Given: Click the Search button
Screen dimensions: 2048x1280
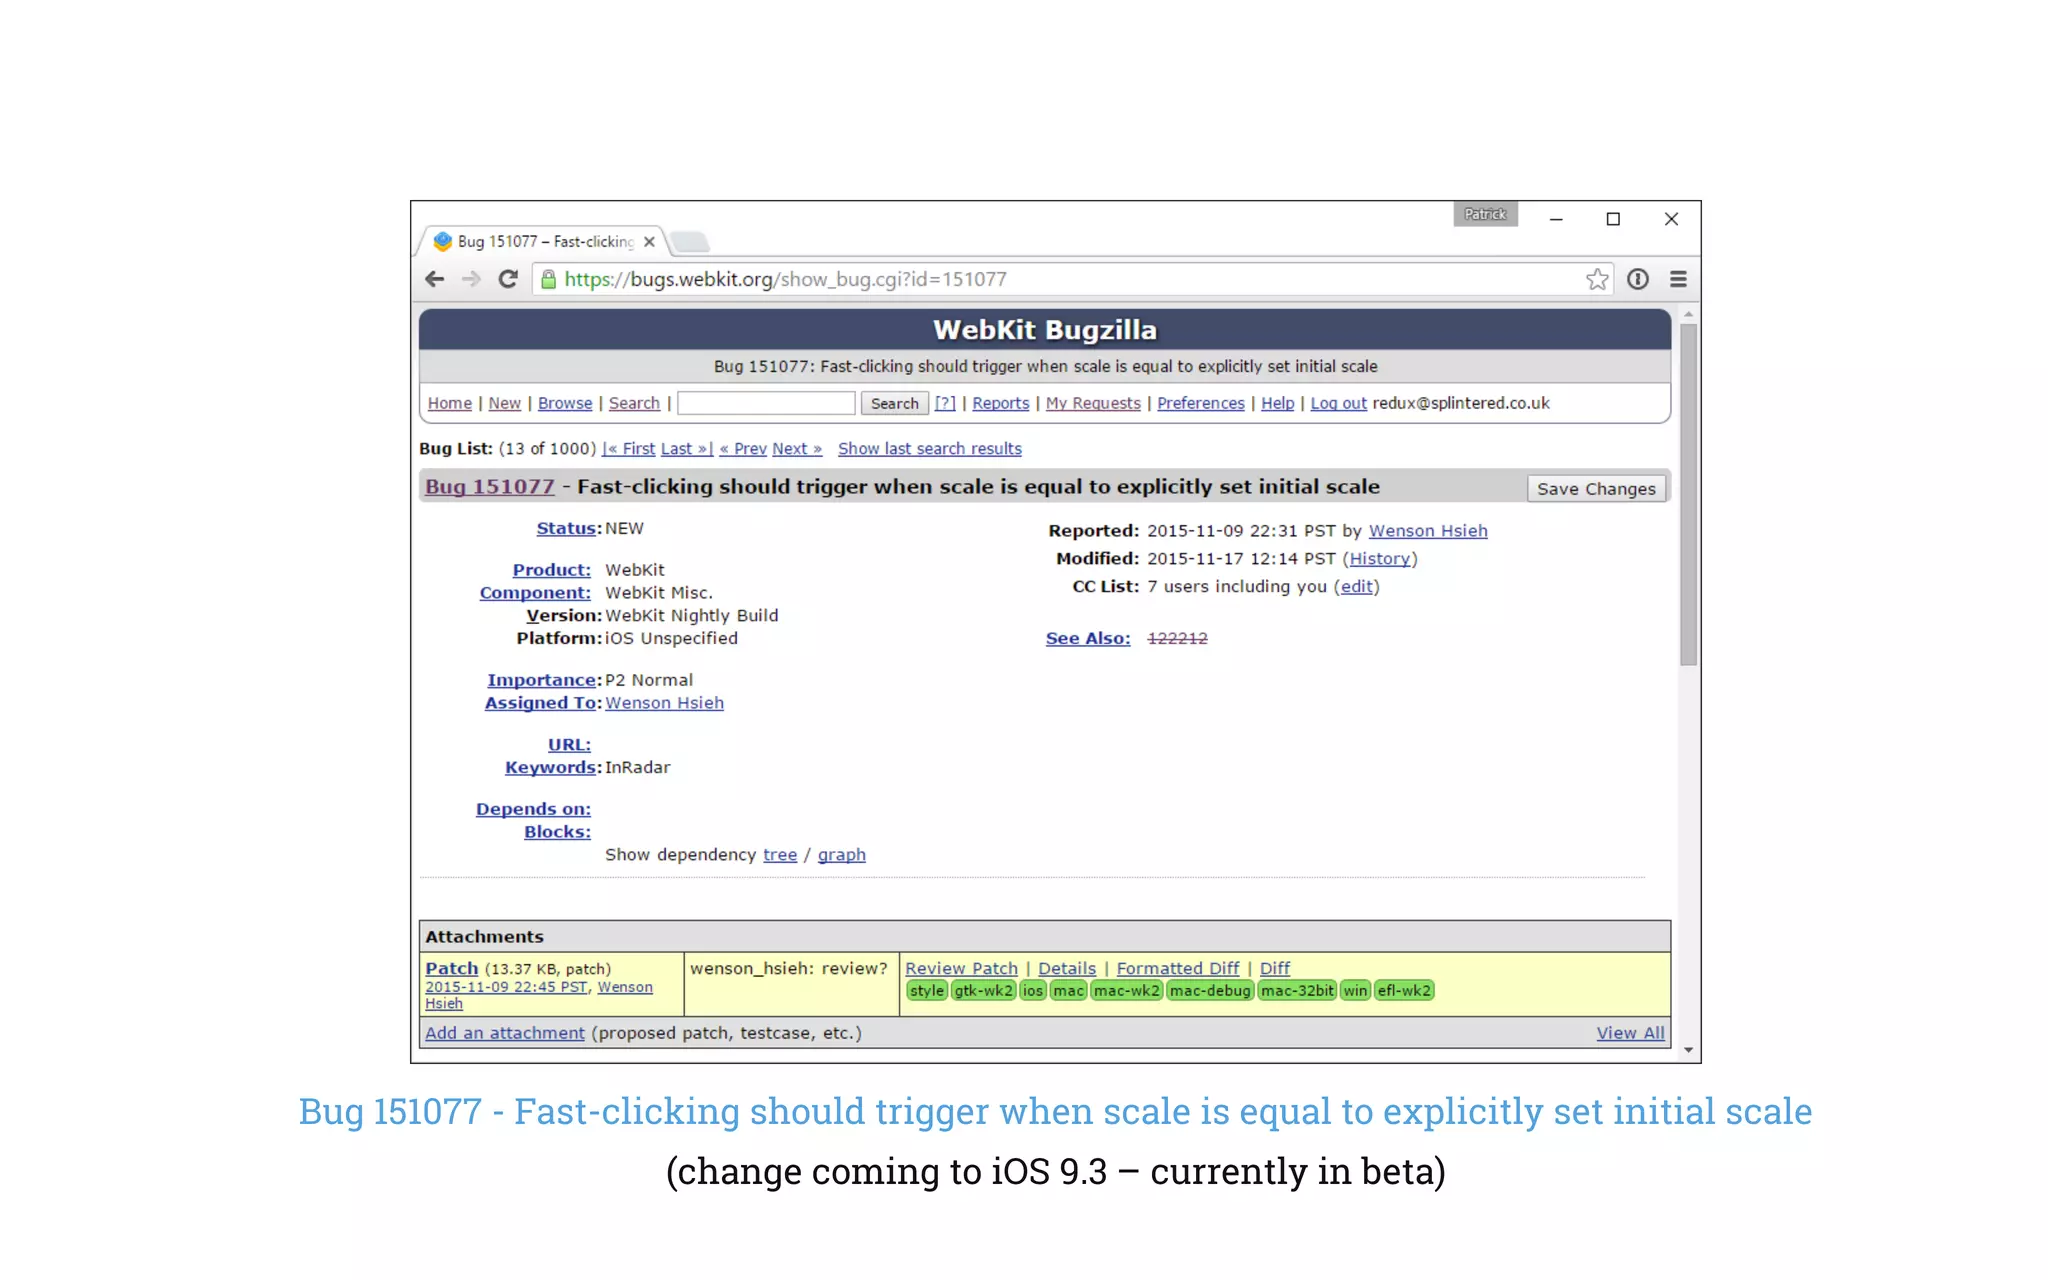Looking at the screenshot, I should [894, 403].
